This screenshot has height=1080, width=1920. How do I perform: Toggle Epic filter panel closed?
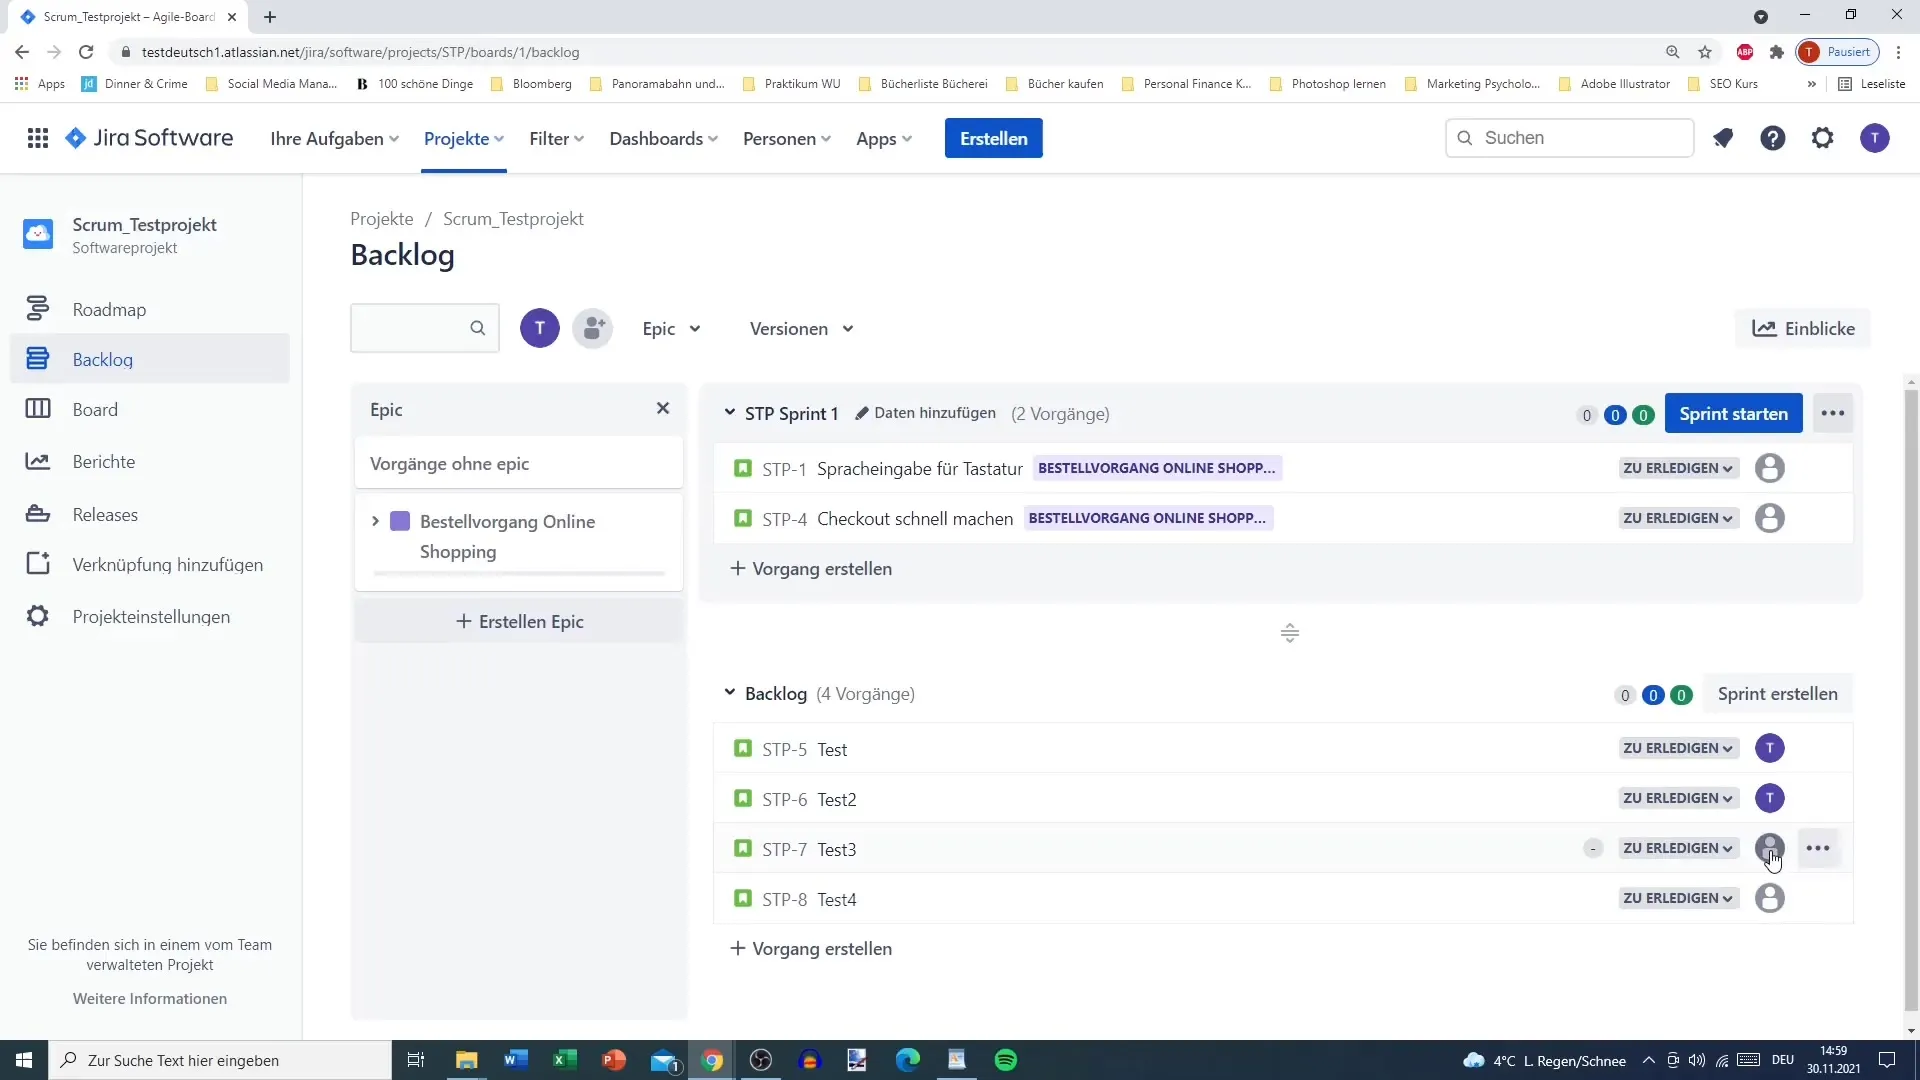point(662,409)
